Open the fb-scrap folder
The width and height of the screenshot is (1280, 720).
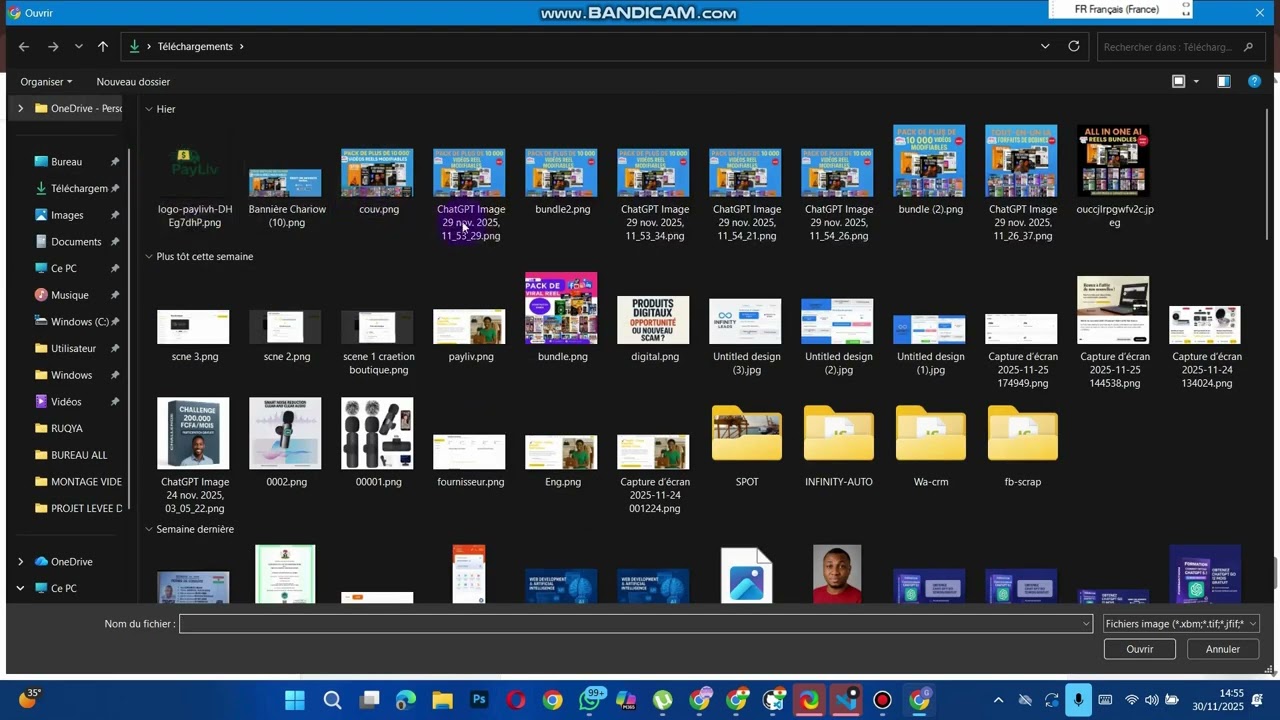tap(1022, 446)
